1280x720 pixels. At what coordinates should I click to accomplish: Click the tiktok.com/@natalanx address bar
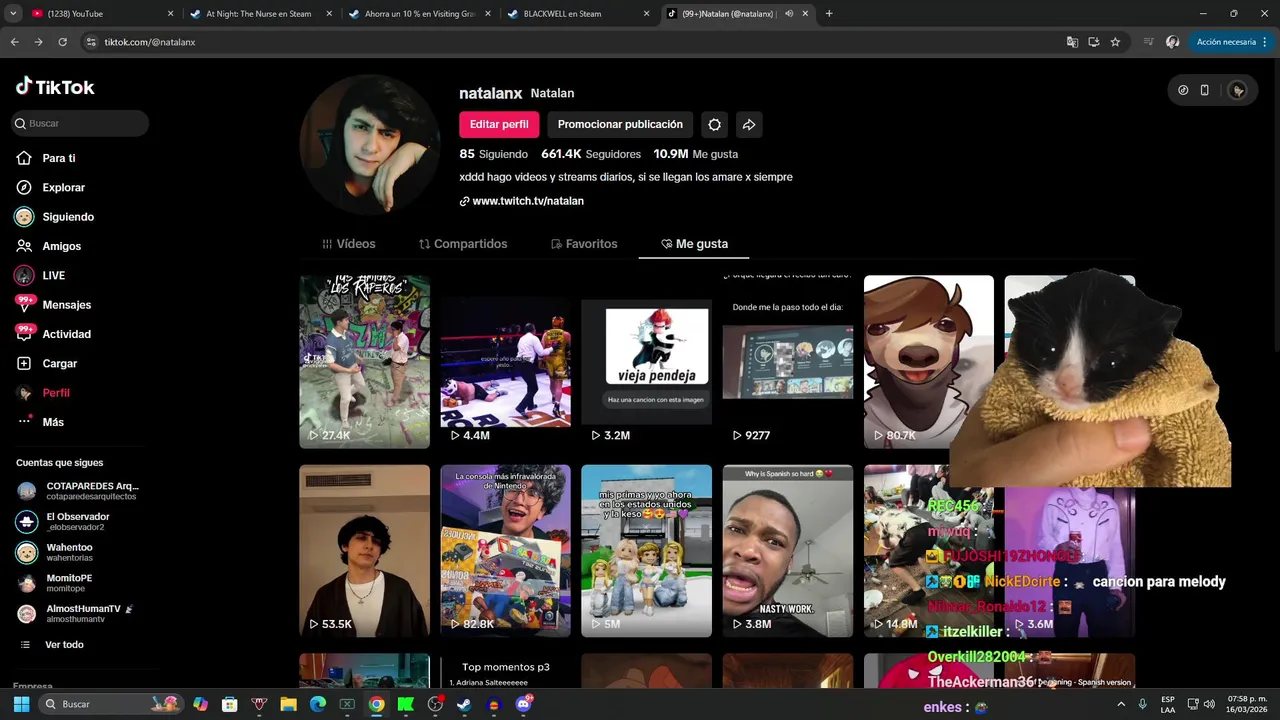click(570, 42)
